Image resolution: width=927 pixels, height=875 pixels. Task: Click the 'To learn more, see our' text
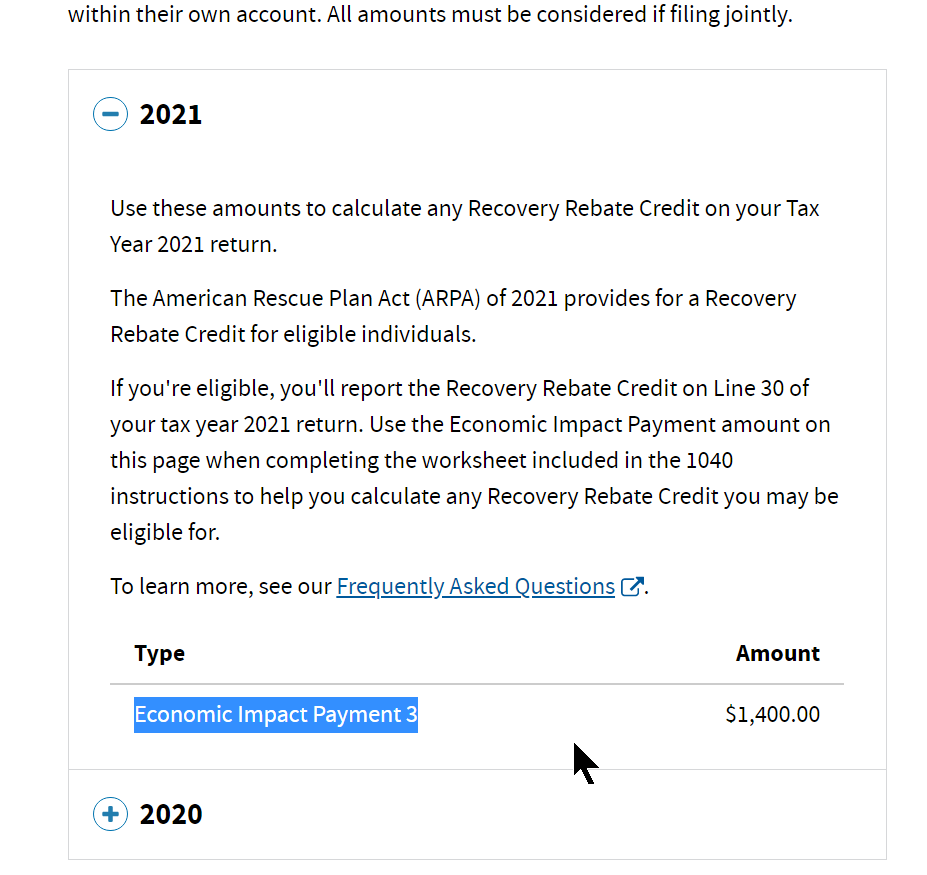pyautogui.click(x=220, y=586)
